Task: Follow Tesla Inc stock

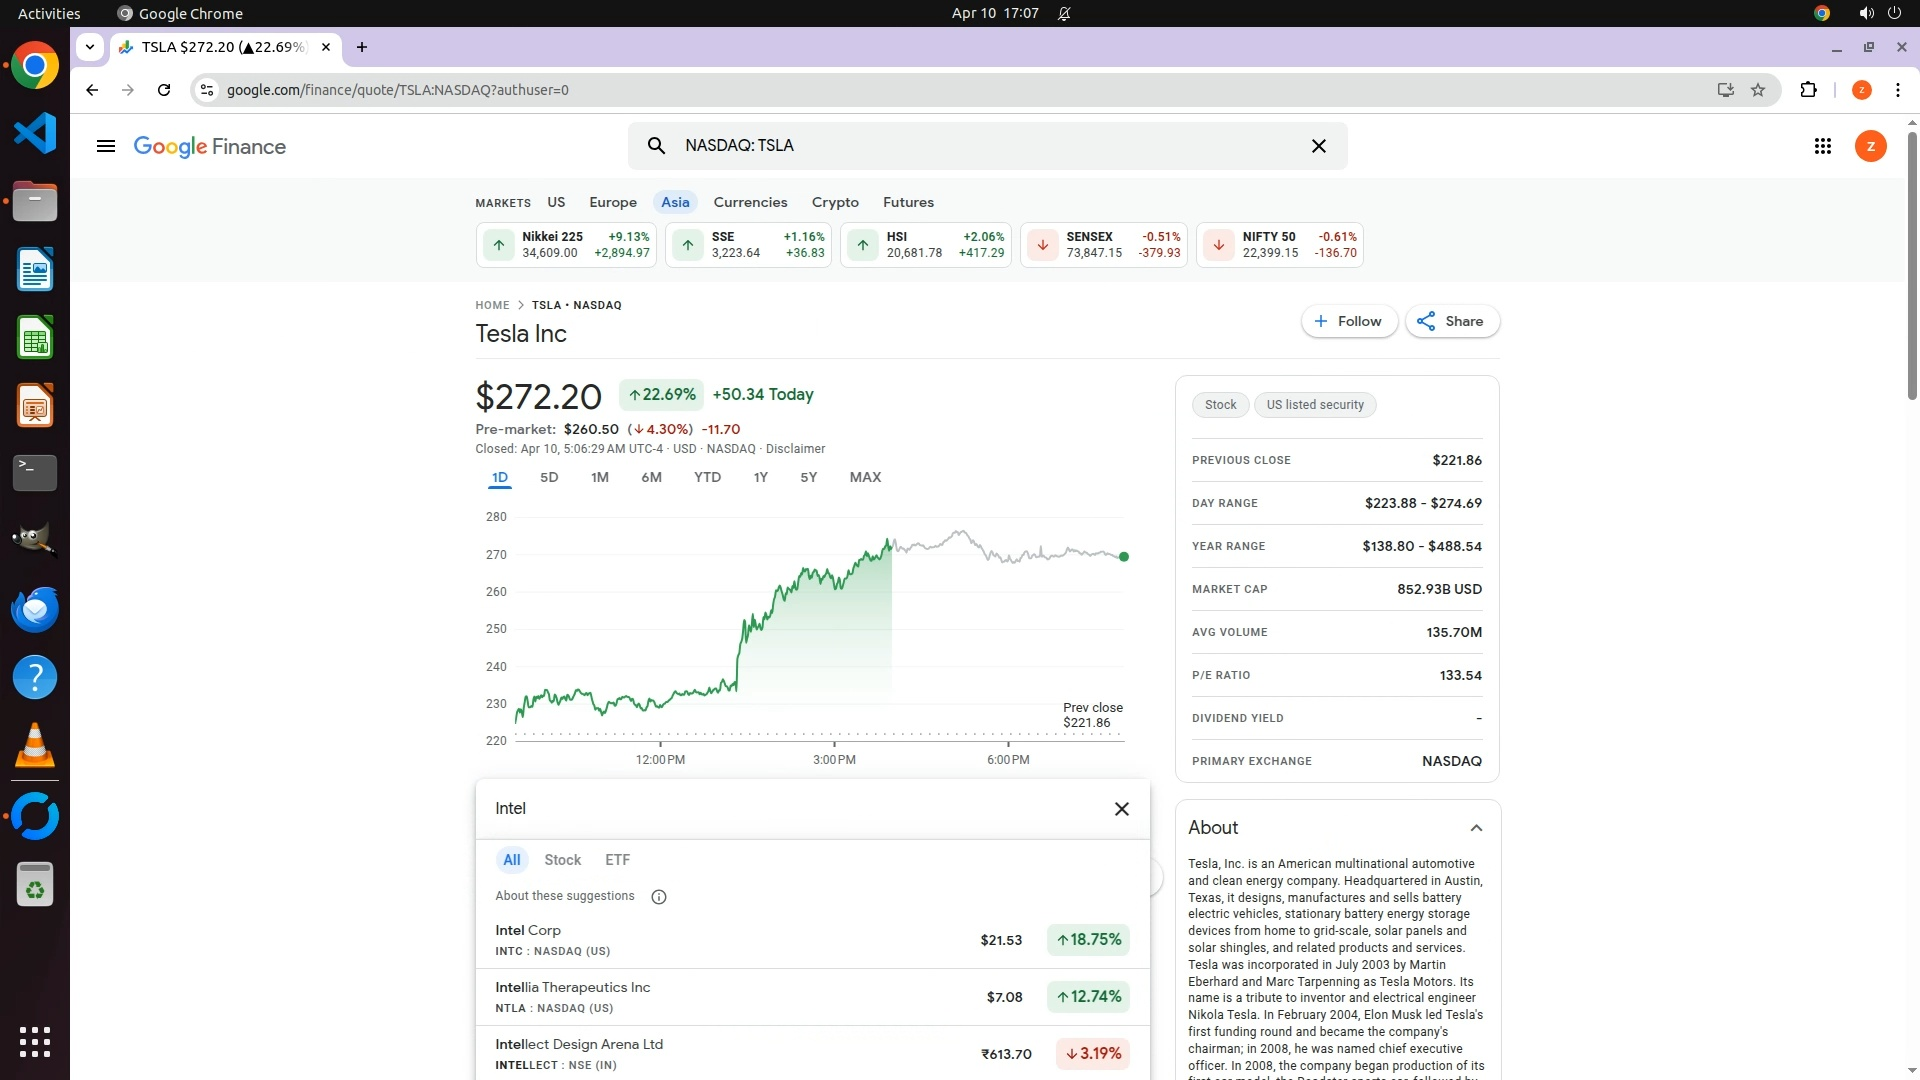Action: (x=1348, y=321)
